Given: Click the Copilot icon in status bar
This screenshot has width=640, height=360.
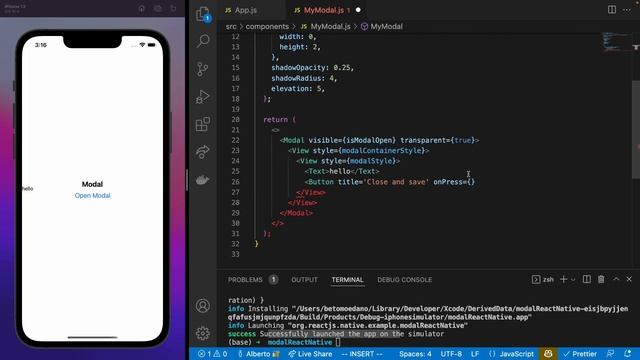Looking at the screenshot, I should pos(548,353).
